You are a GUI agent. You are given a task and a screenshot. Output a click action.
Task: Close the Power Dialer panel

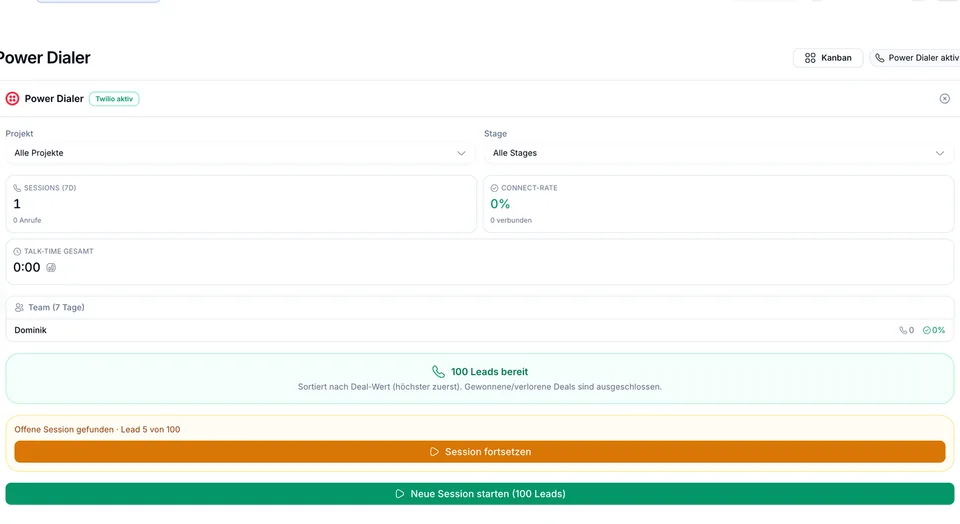pos(945,99)
